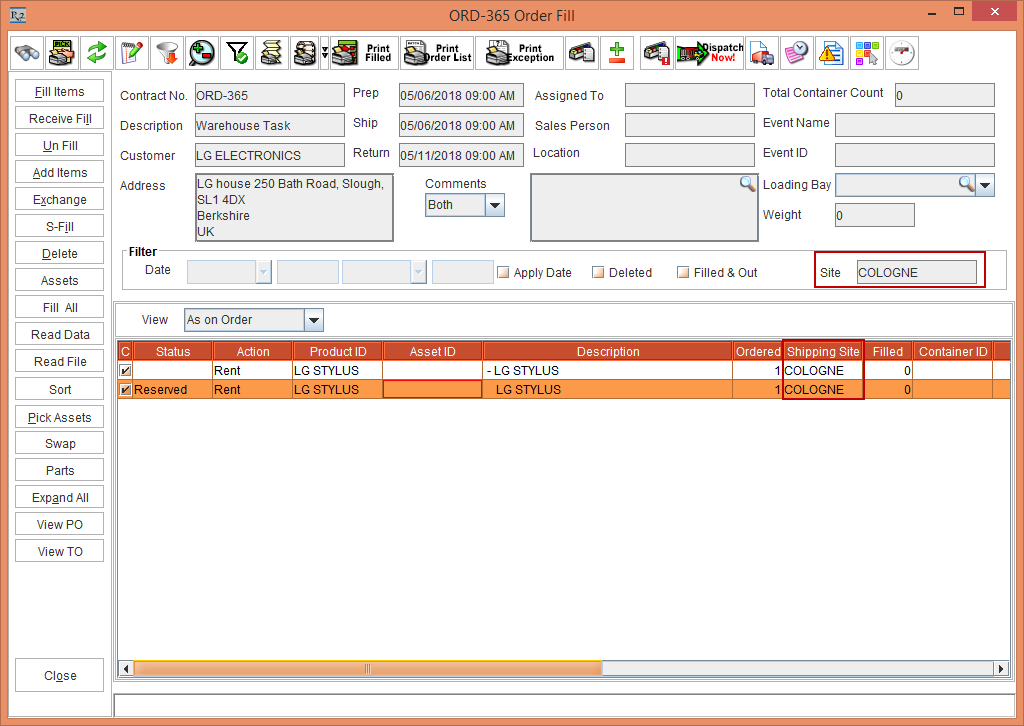Click the Dispatch Now truck icon

click(710, 53)
